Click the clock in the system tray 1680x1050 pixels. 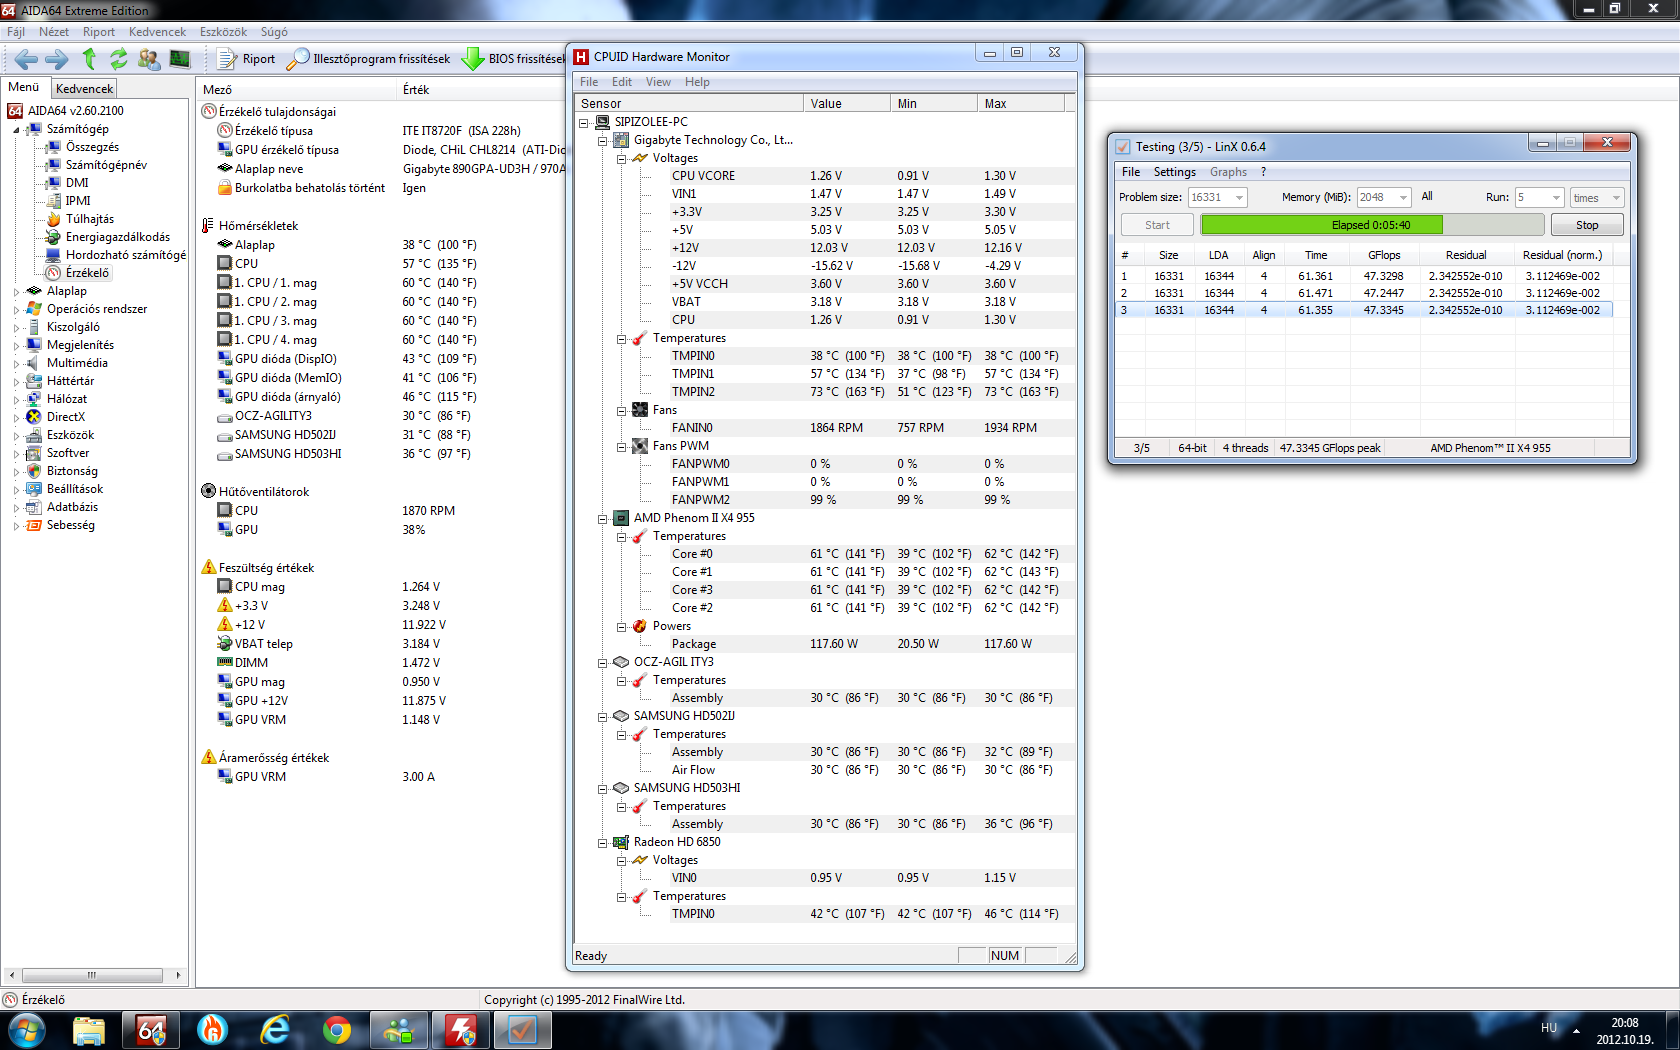(1625, 1031)
